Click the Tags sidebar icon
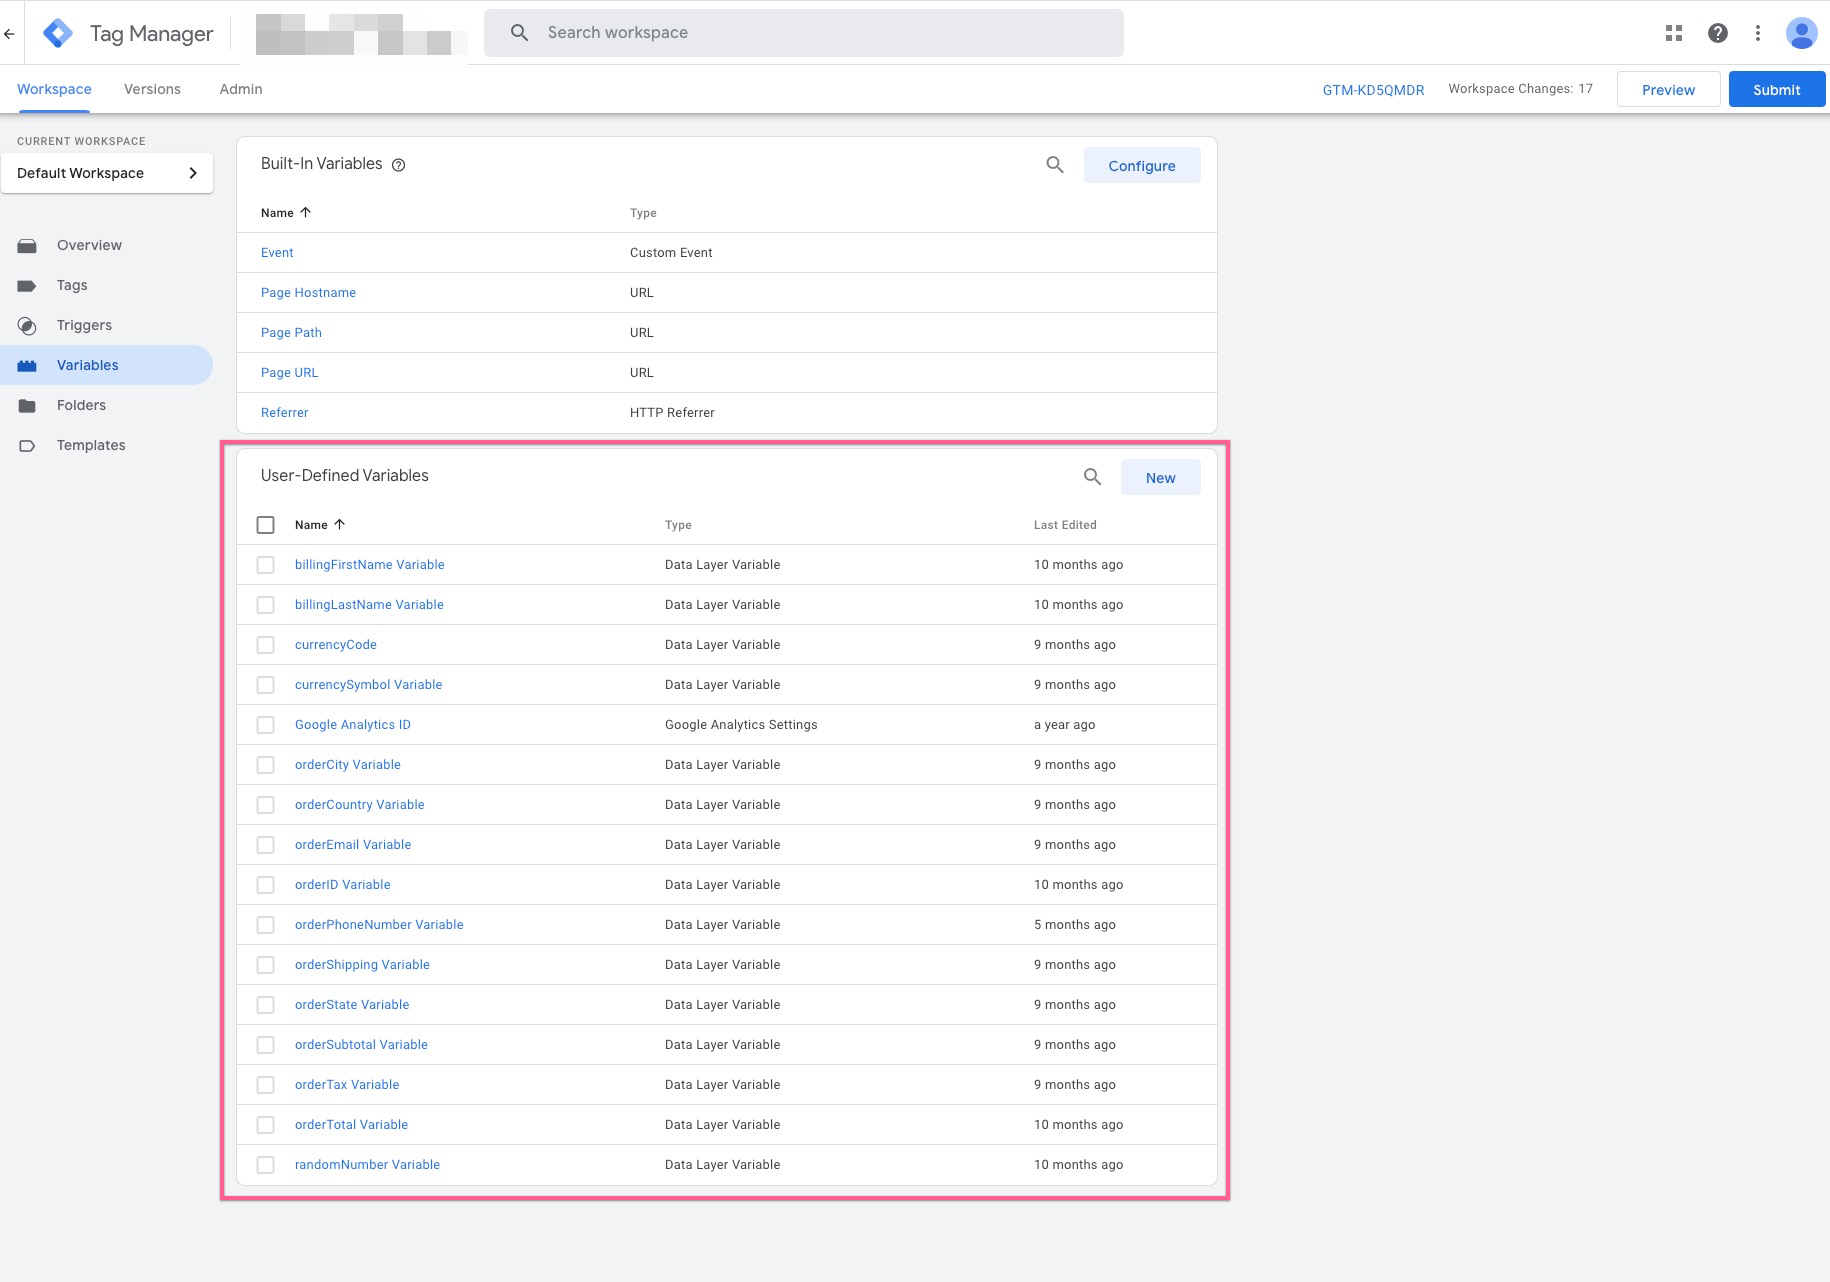The height and width of the screenshot is (1282, 1830). (27, 286)
